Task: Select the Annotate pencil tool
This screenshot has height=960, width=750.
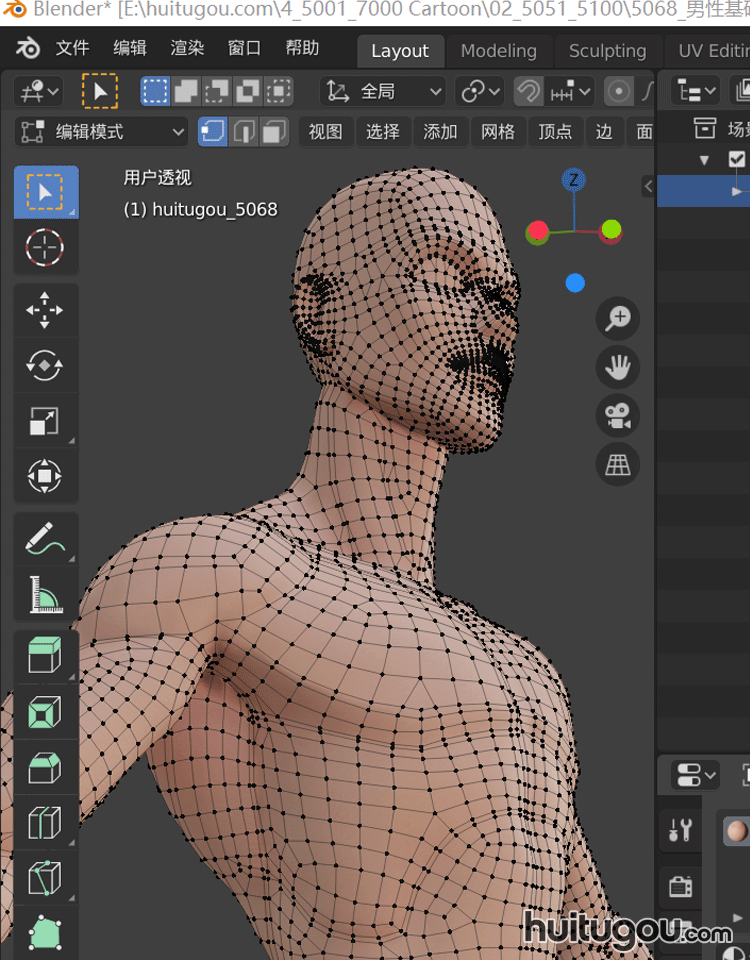Action: point(45,540)
